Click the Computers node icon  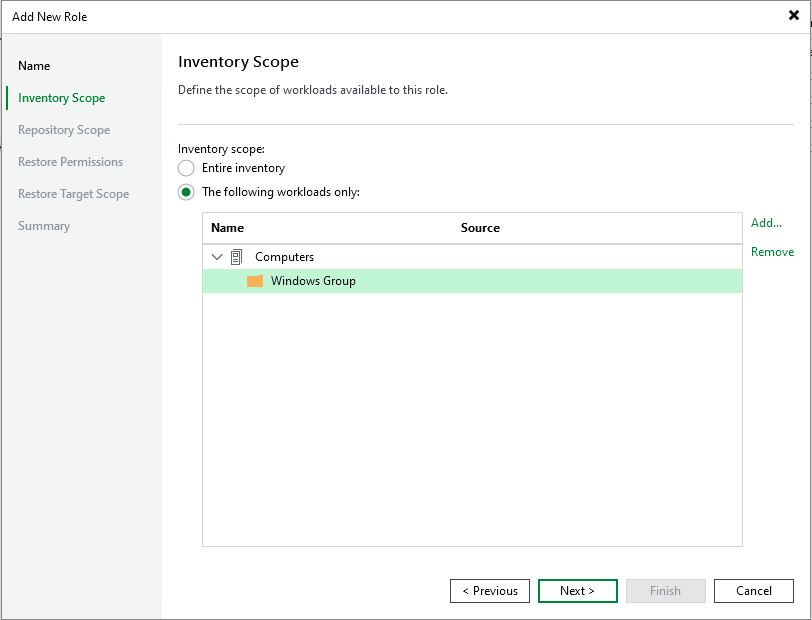coord(237,257)
